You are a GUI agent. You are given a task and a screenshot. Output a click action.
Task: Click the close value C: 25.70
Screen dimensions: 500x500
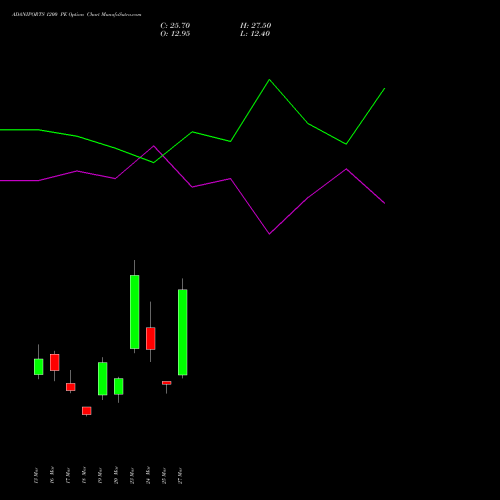(175, 26)
